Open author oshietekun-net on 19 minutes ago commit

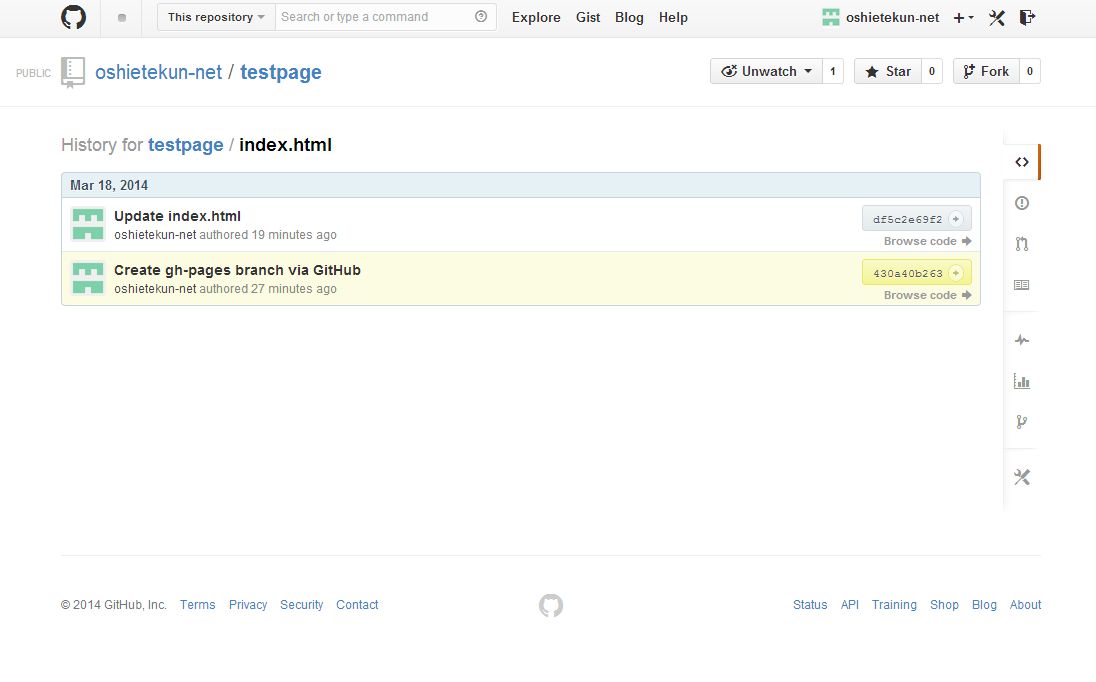155,235
